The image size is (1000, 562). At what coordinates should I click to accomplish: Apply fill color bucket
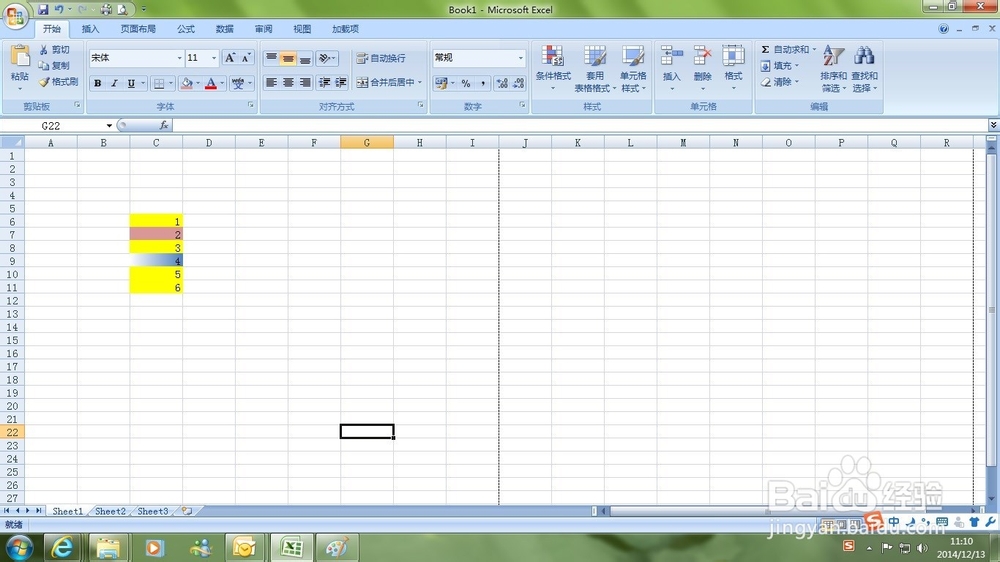coord(187,84)
